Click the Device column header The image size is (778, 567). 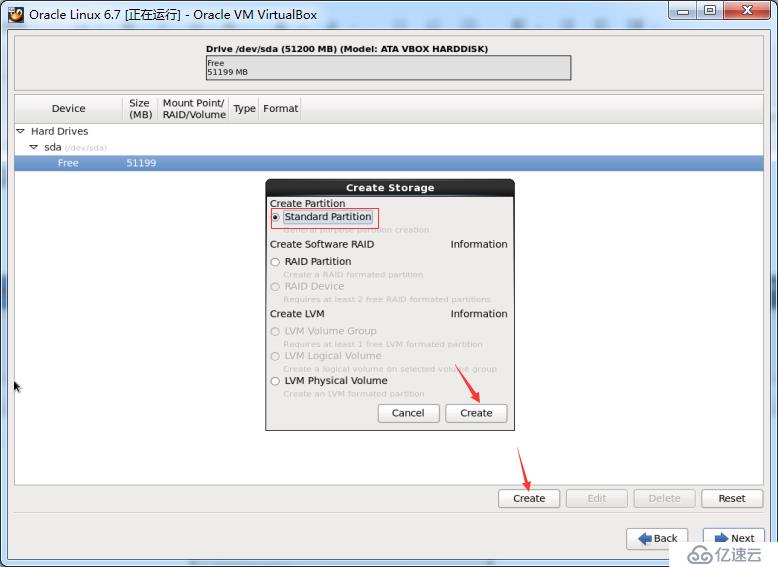pyautogui.click(x=68, y=109)
